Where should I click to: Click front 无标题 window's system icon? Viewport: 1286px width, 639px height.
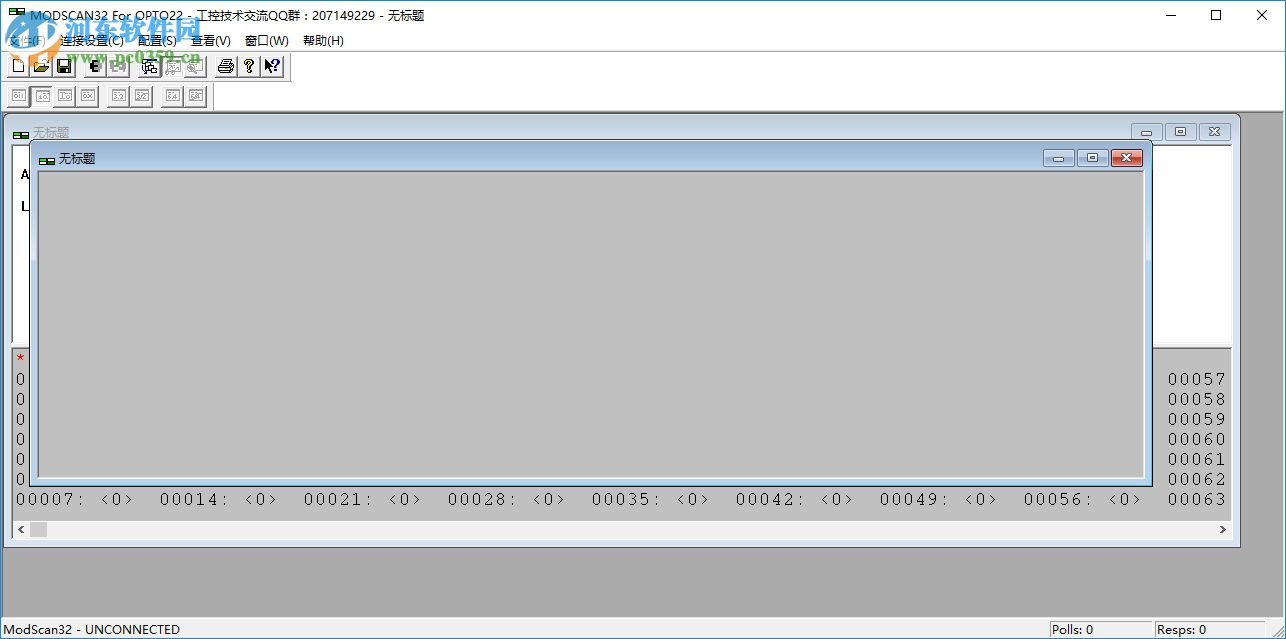(x=47, y=159)
